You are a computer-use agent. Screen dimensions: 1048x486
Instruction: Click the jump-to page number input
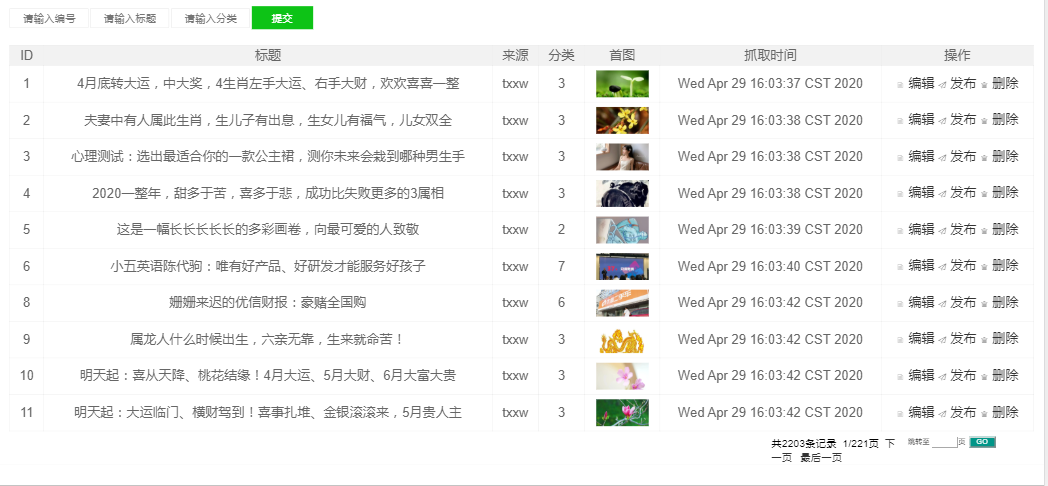[944, 442]
